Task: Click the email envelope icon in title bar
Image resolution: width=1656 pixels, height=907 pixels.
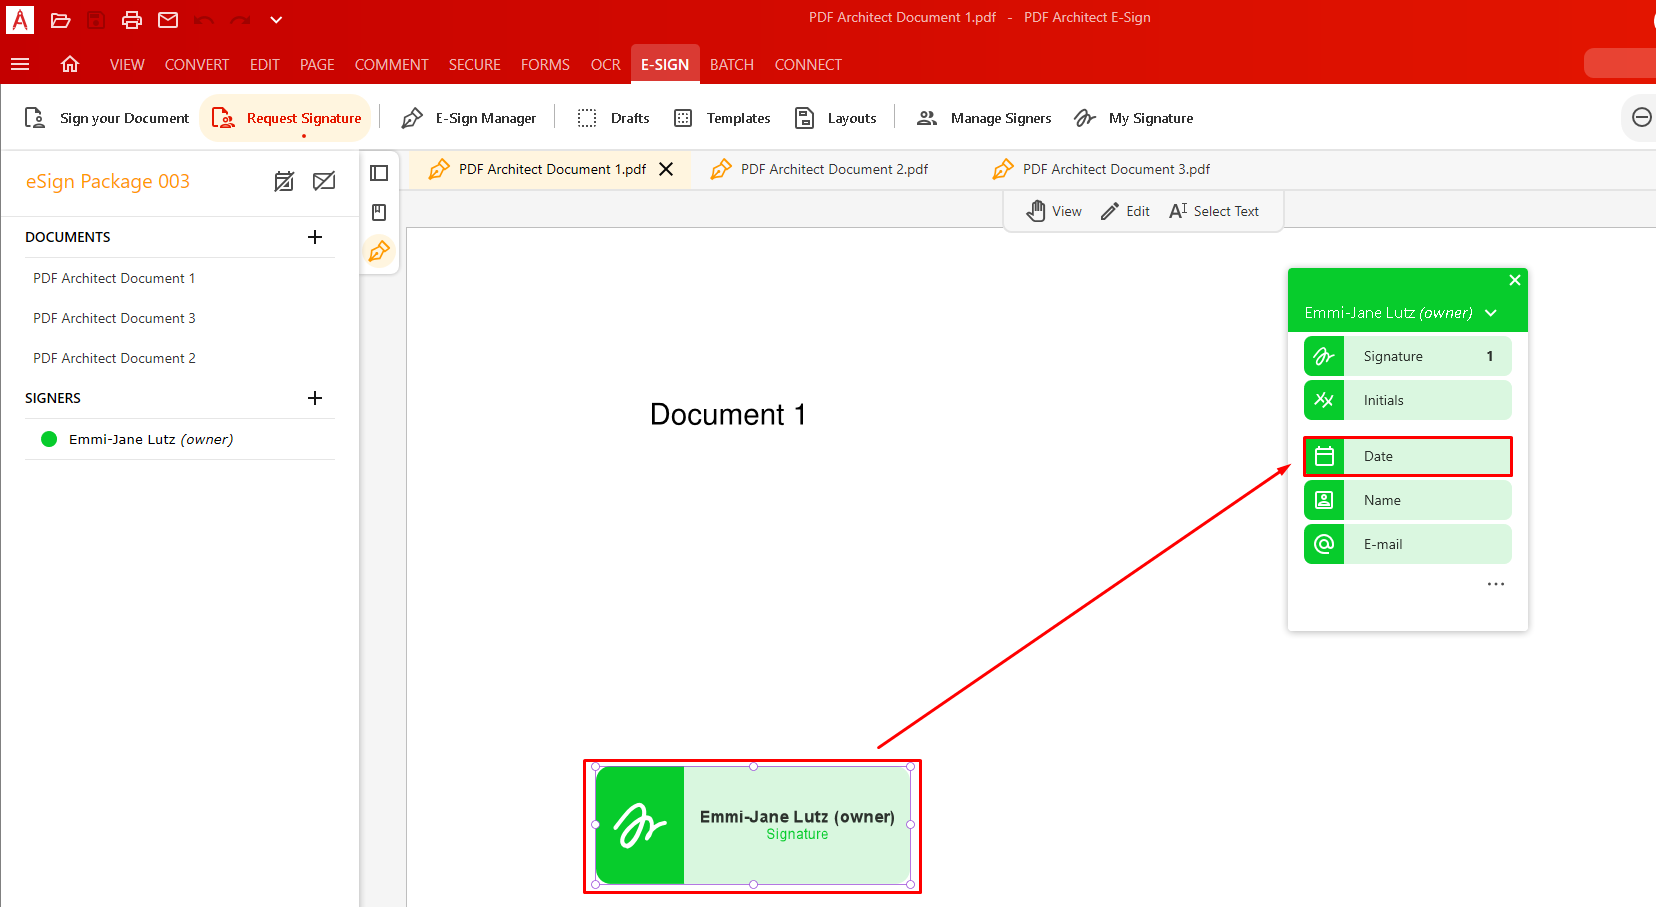Action: coord(168,20)
